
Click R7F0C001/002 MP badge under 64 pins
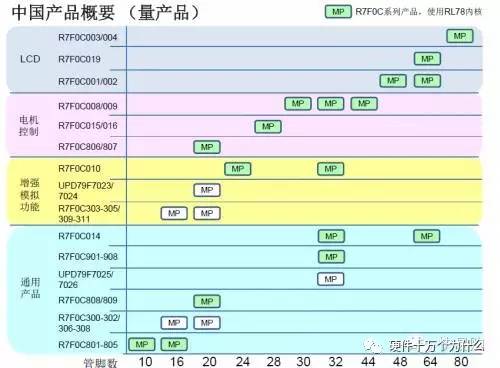point(427,81)
